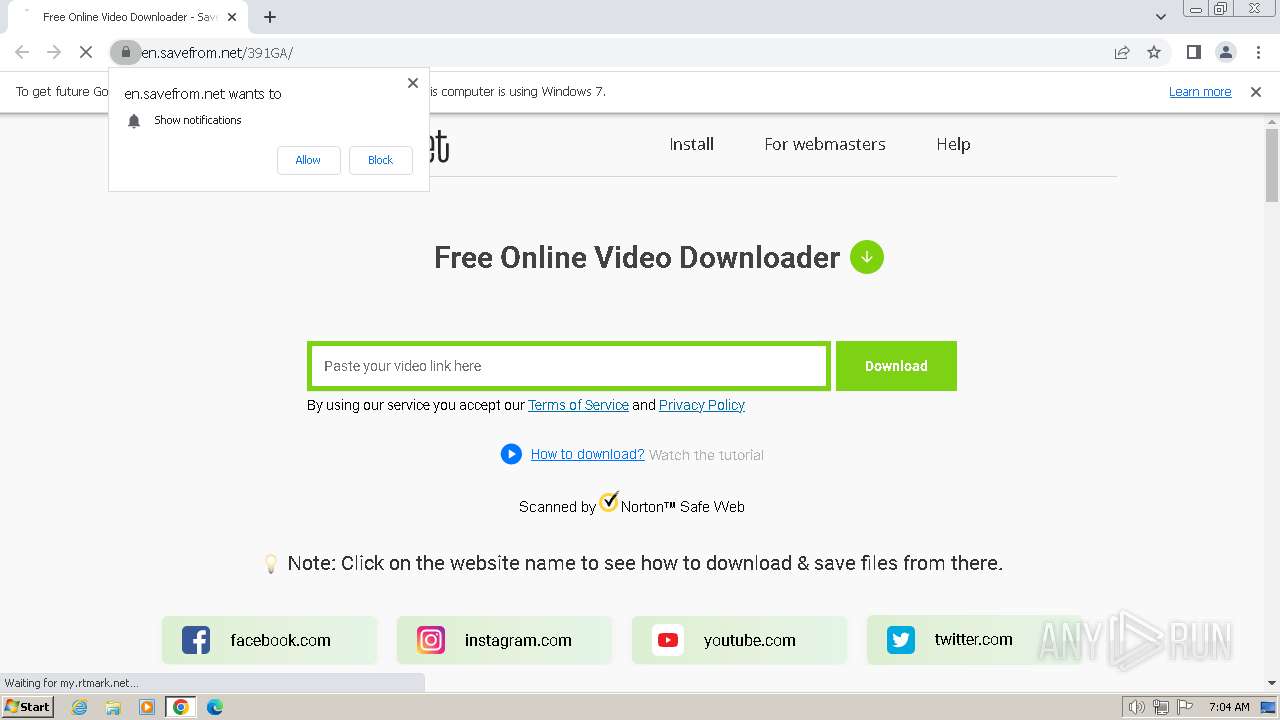Click the green download arrow icon
Screen dimensions: 1280x720
point(867,257)
